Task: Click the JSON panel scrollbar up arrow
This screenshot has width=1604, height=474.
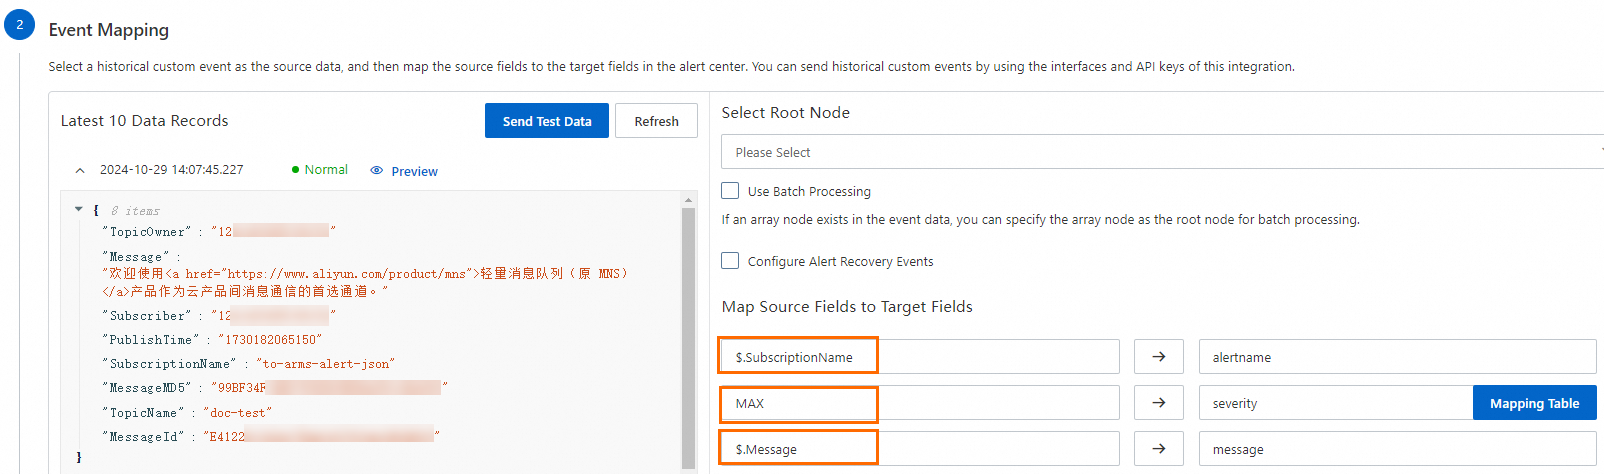Action: pyautogui.click(x=688, y=200)
